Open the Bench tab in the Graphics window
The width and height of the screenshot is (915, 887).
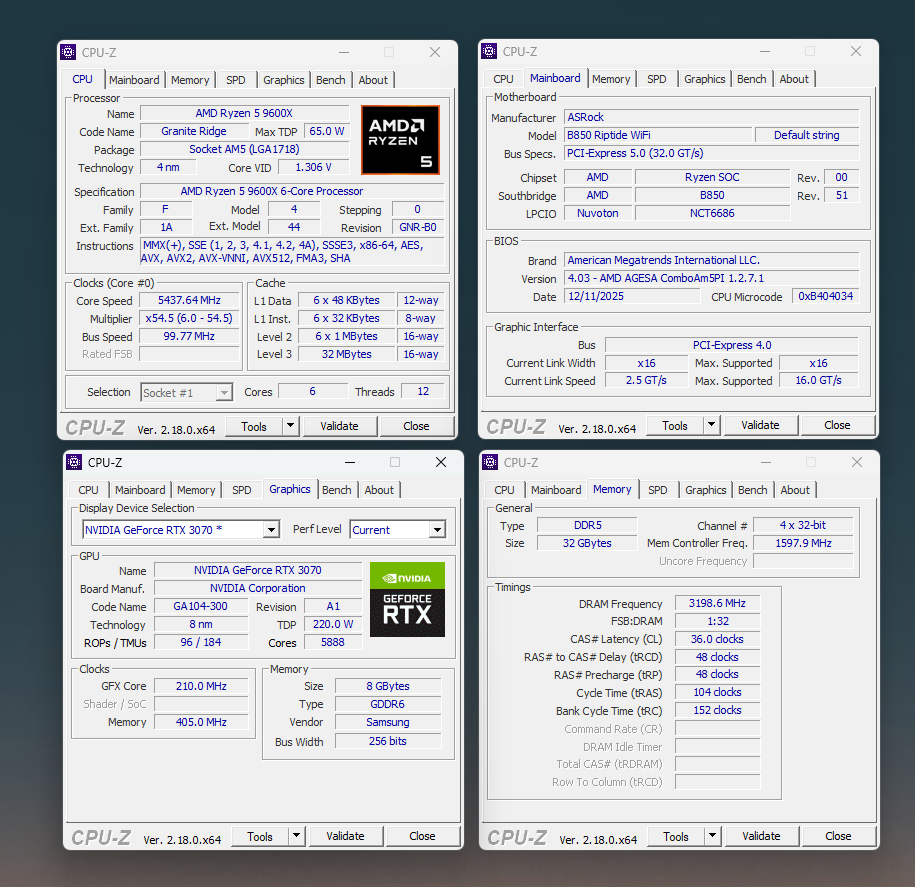(x=337, y=490)
